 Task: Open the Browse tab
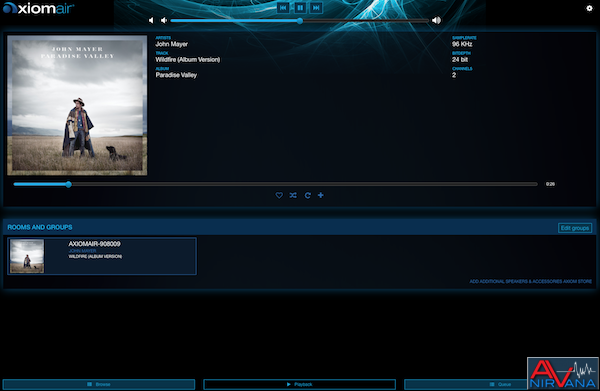[x=99, y=384]
